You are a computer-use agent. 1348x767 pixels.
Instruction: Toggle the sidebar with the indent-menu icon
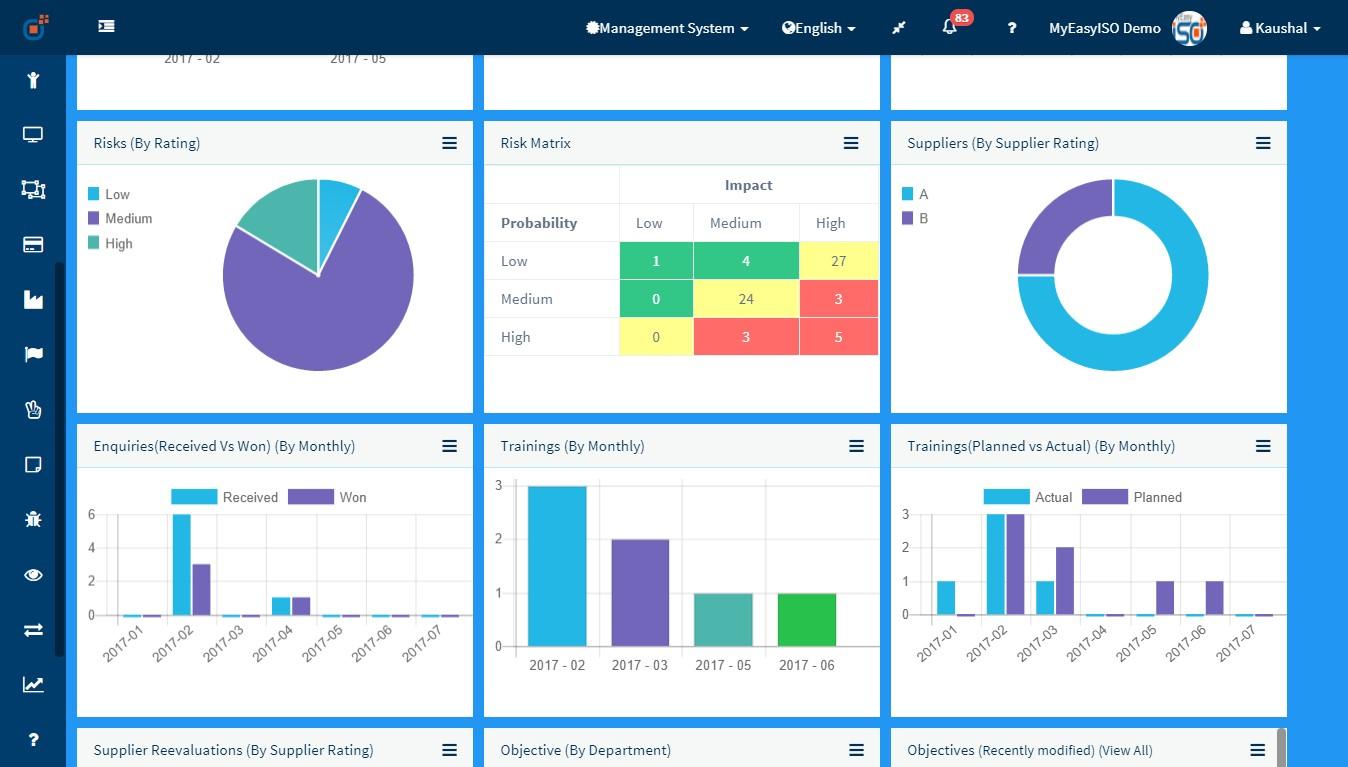tap(106, 27)
